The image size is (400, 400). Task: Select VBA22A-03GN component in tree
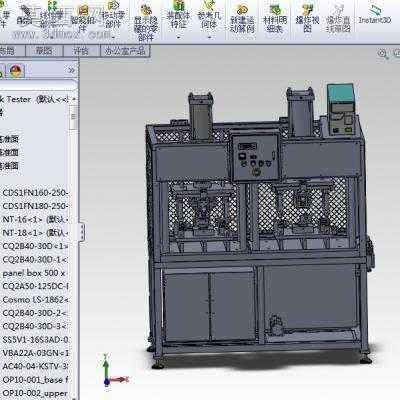pos(35,353)
